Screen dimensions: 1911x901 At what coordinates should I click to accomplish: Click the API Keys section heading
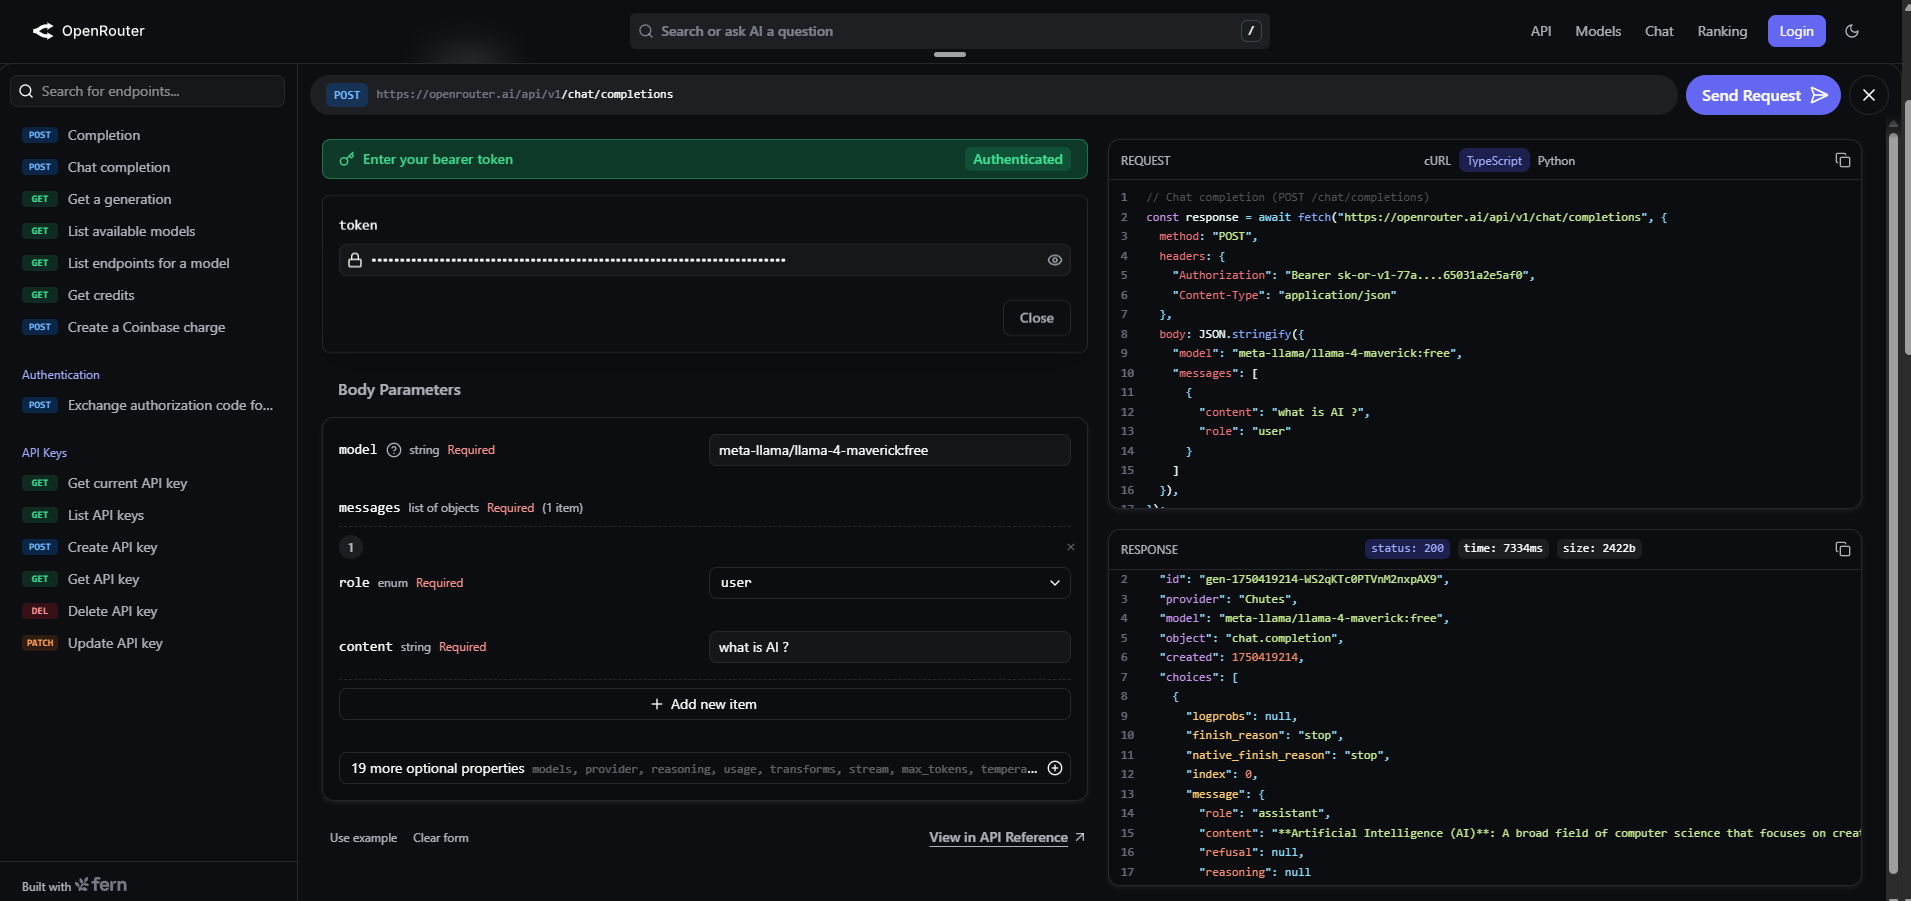pyautogui.click(x=44, y=453)
